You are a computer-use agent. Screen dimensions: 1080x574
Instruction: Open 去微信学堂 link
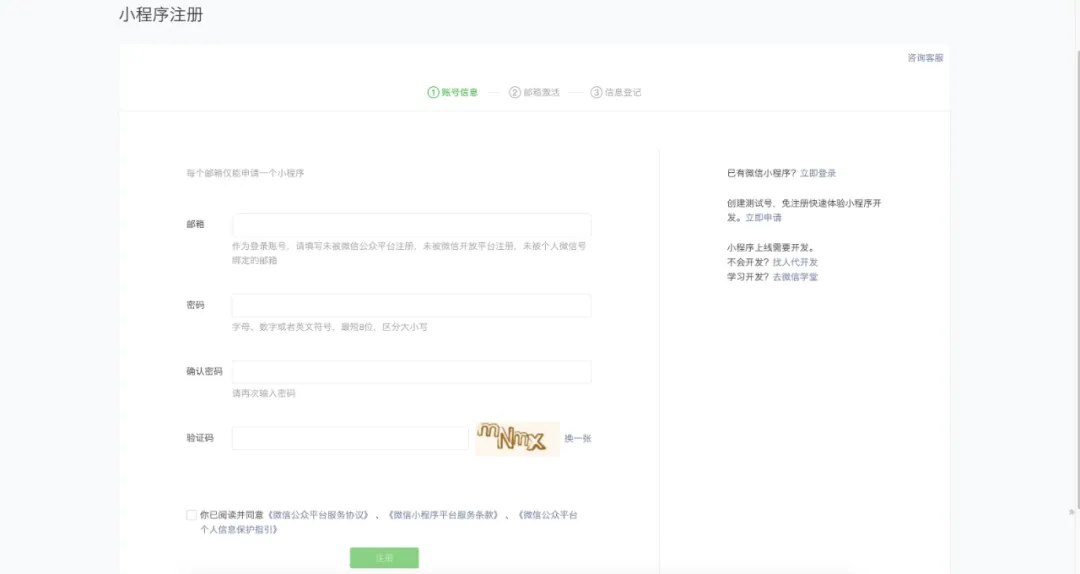(795, 276)
